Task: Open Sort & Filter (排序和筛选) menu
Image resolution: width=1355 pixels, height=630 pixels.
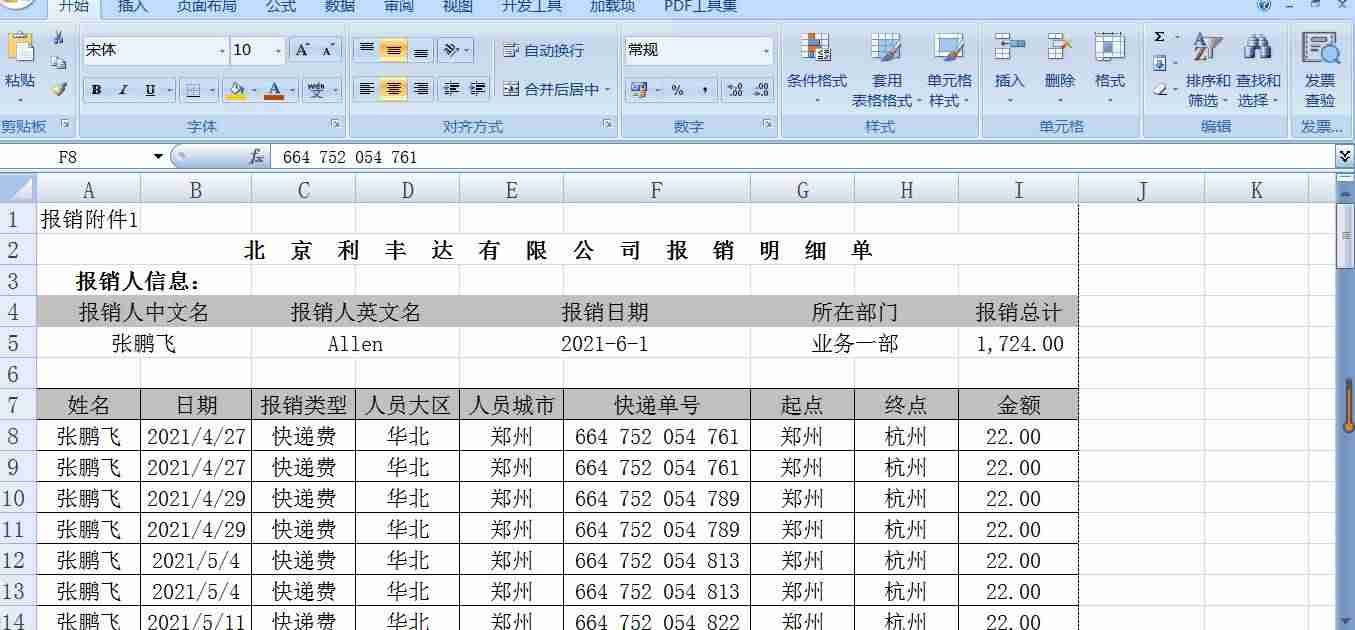Action: point(1208,69)
